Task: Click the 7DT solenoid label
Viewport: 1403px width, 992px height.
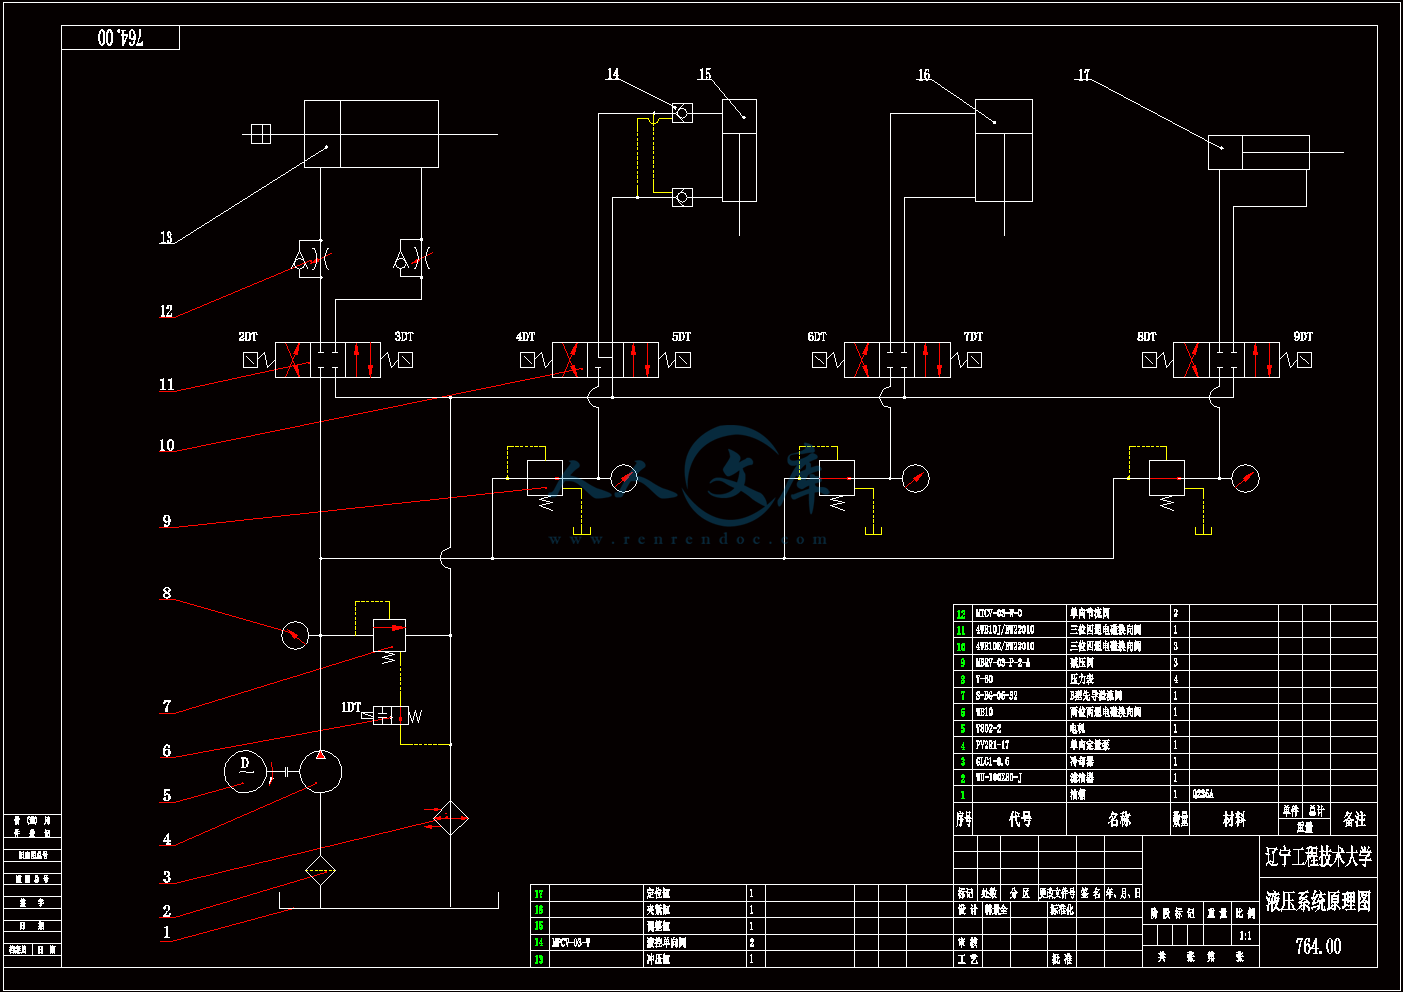Action: point(973,337)
